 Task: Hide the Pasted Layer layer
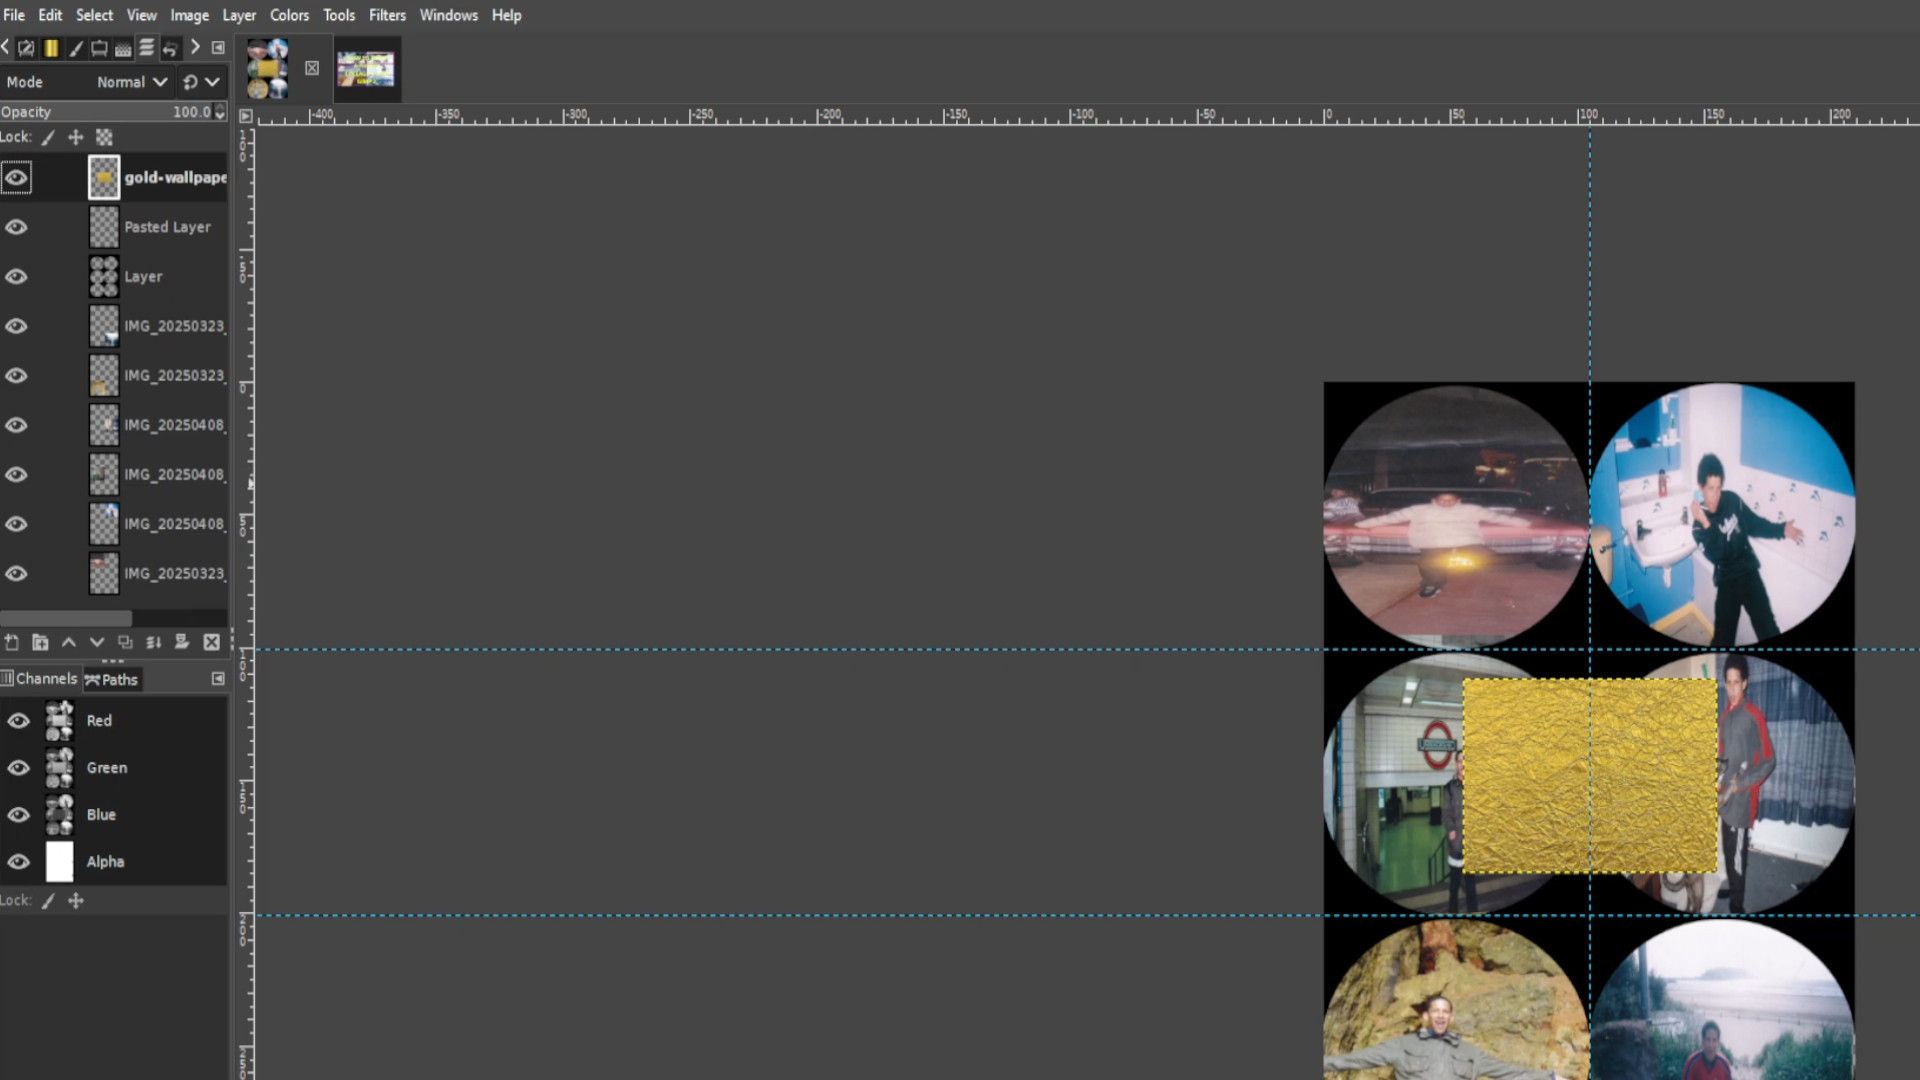coord(16,227)
